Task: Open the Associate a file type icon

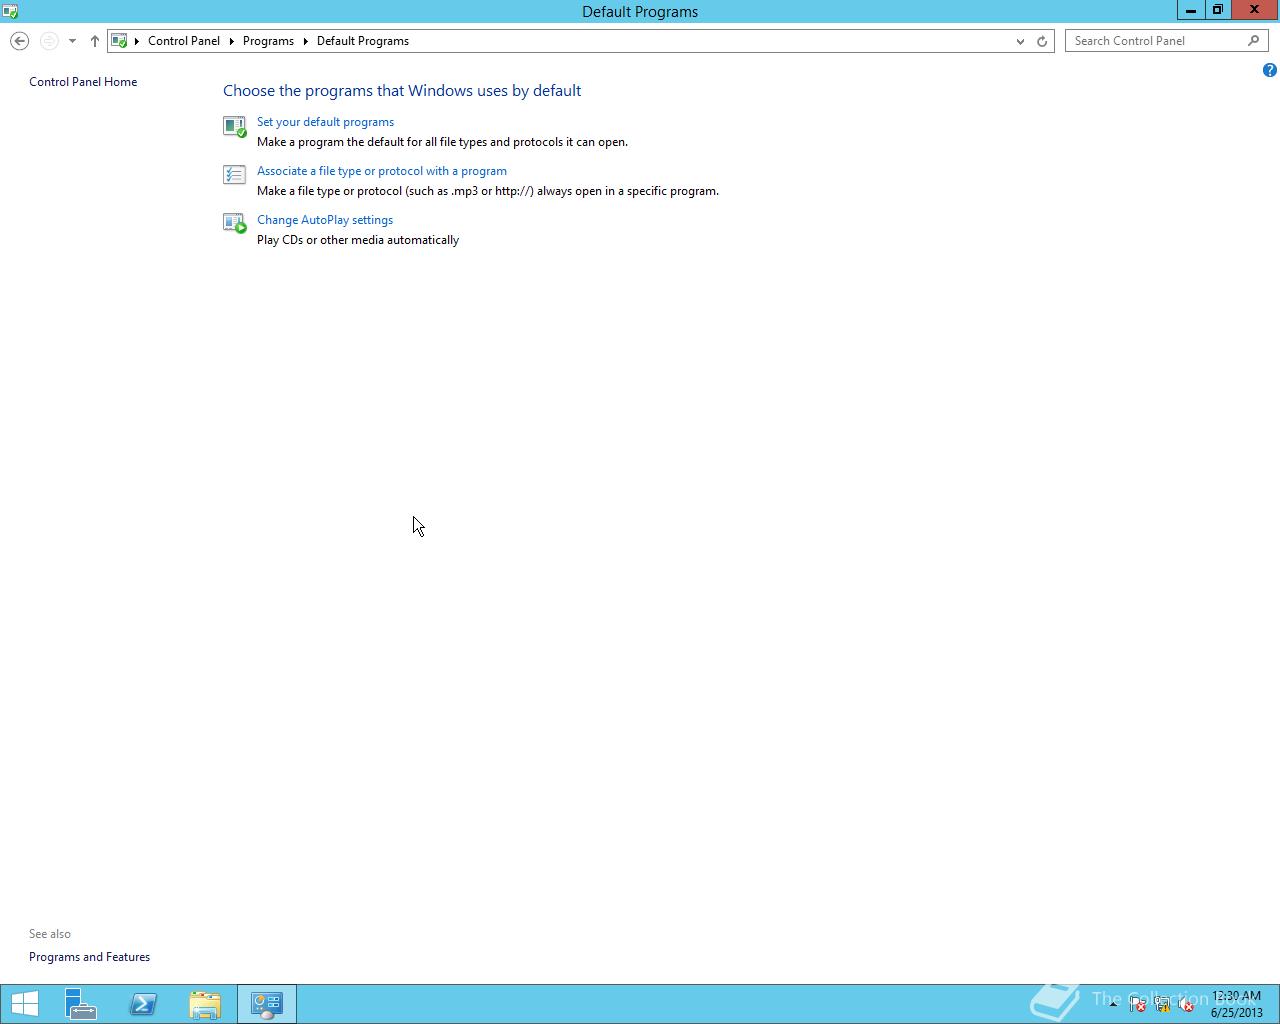Action: (234, 175)
